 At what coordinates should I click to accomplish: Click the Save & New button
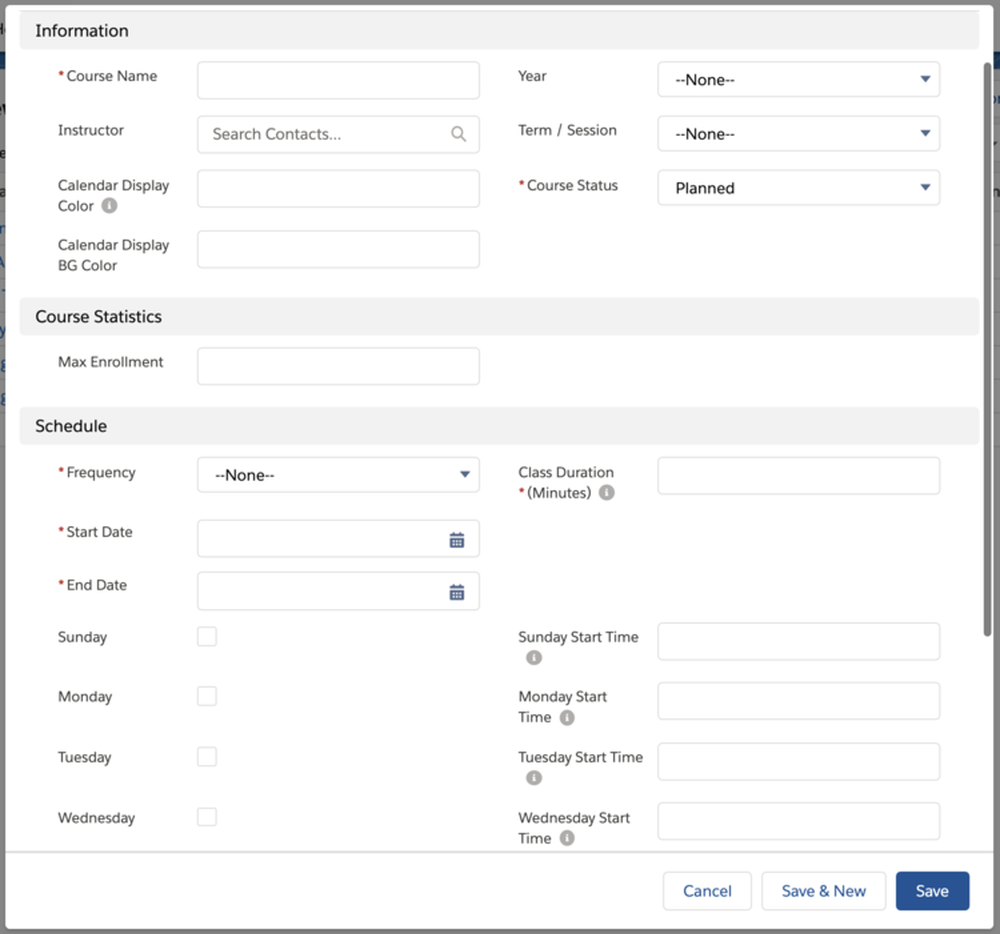point(823,891)
